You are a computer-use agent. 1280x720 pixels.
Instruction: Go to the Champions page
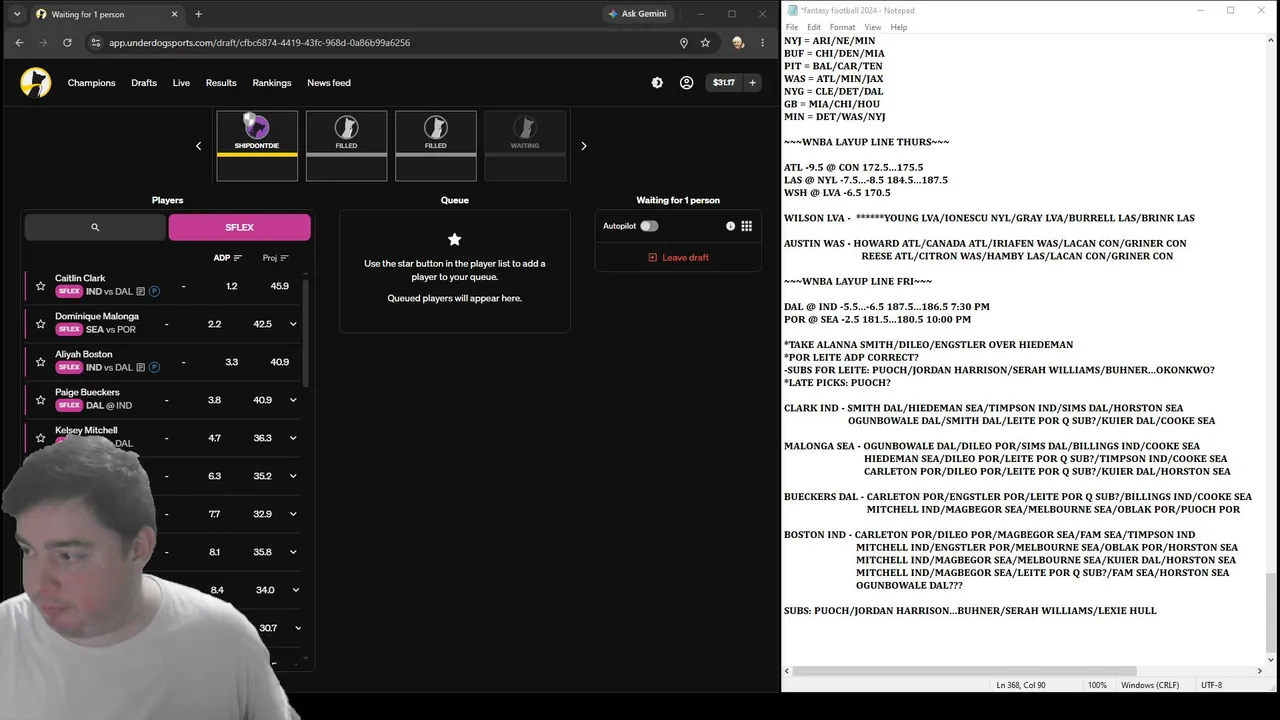coord(91,83)
